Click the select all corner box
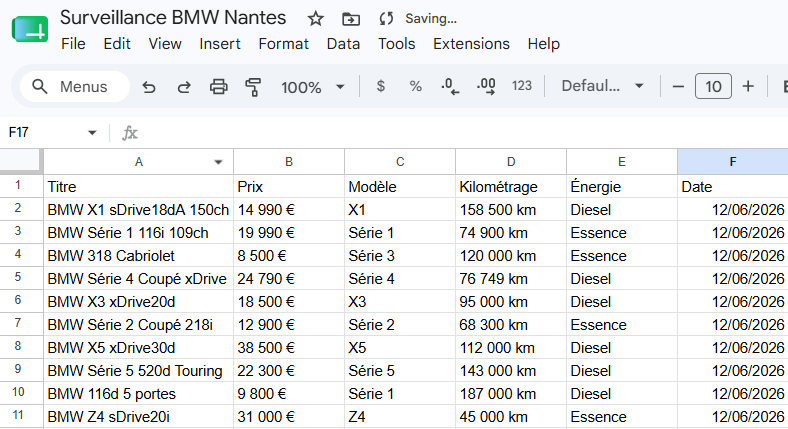This screenshot has height=429, width=788. point(21,161)
